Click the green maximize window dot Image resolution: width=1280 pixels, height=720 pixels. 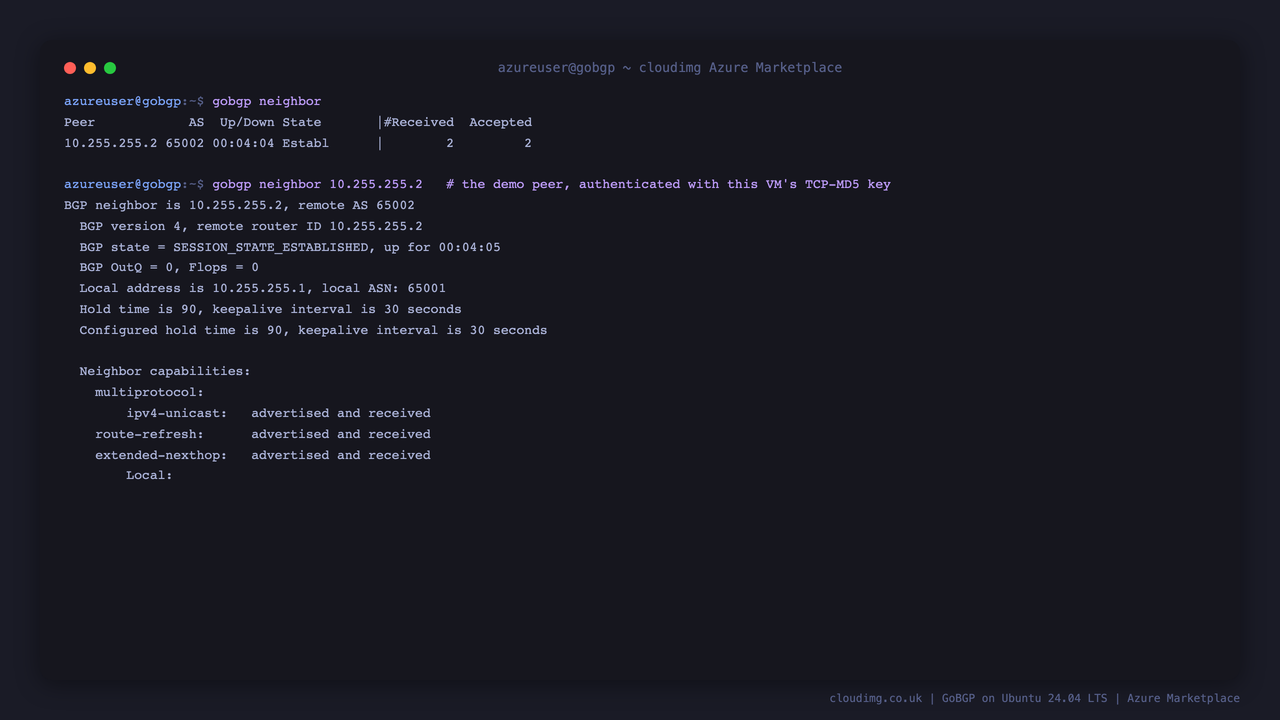[110, 68]
